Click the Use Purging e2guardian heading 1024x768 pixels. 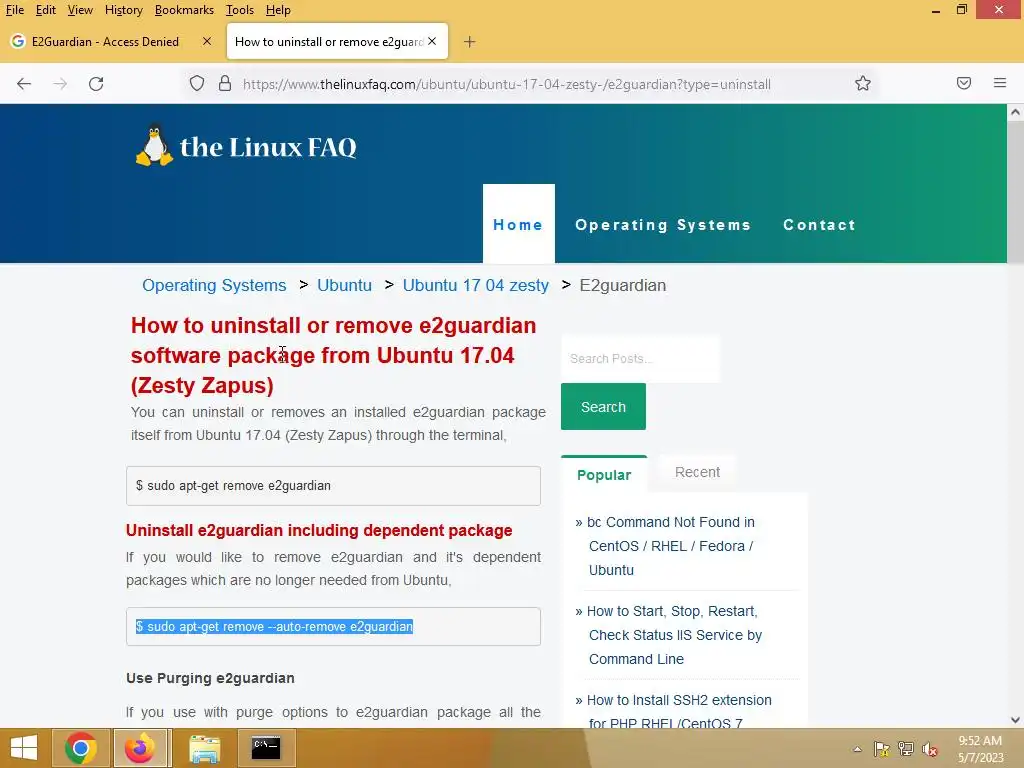coord(210,678)
